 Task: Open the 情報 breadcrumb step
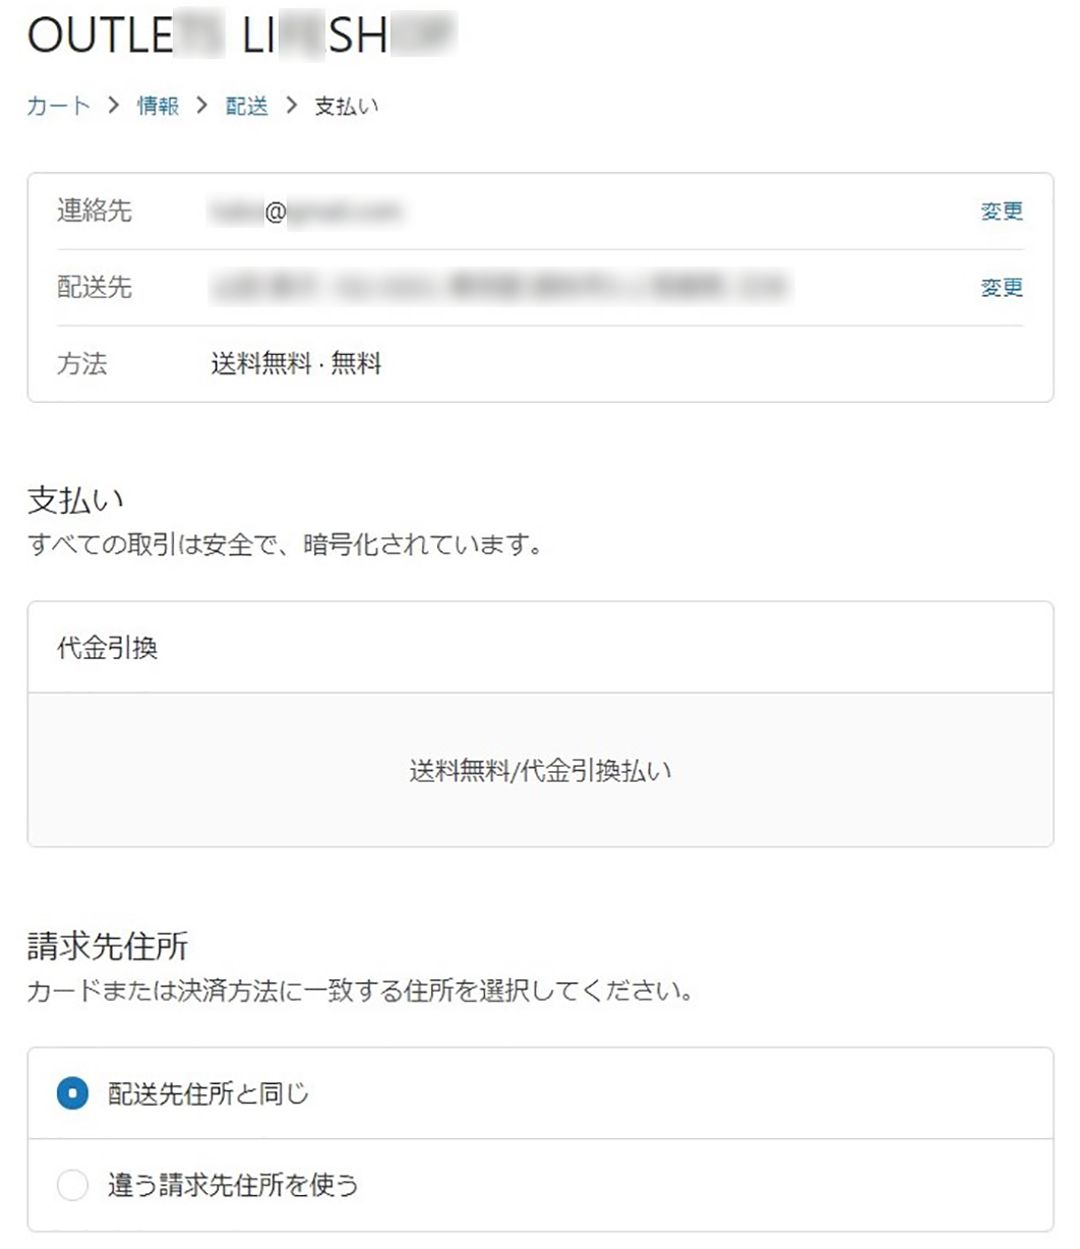158,106
